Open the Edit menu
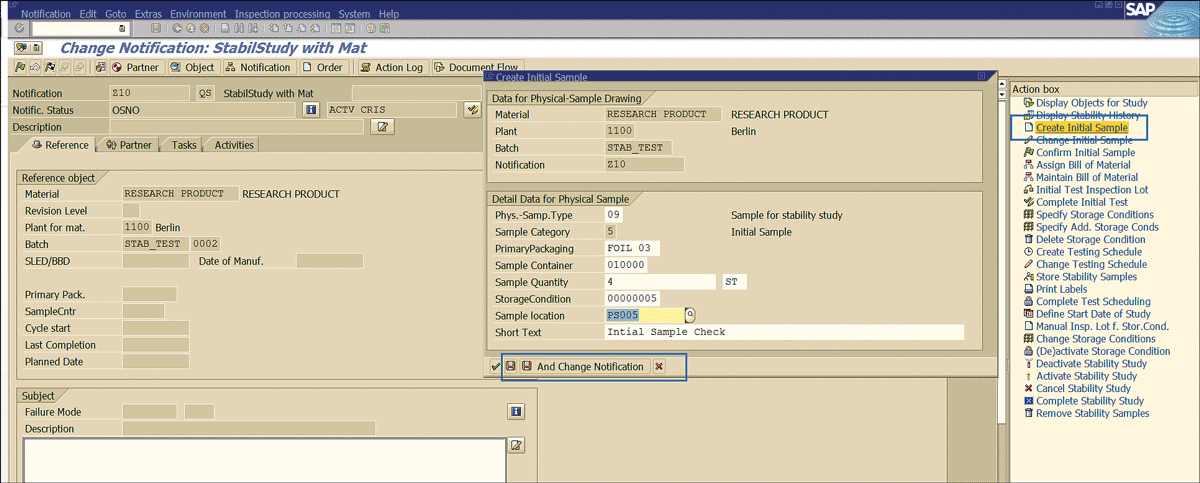 point(88,14)
